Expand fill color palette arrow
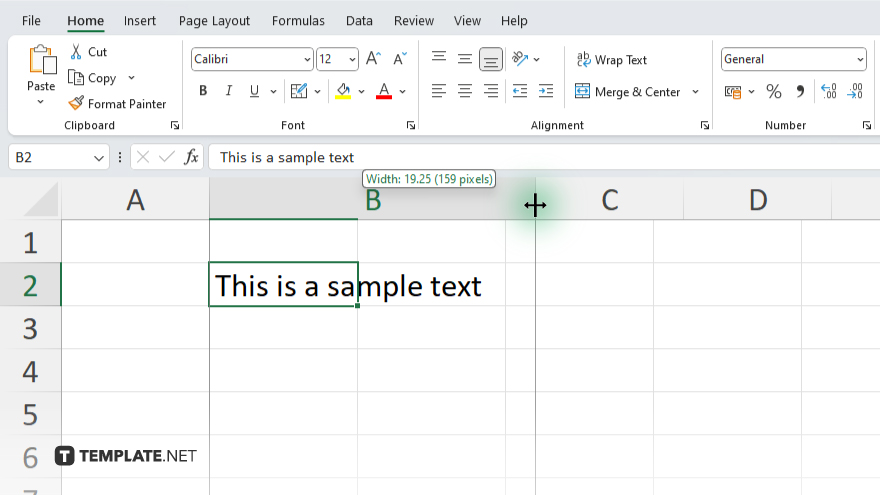 (x=361, y=91)
